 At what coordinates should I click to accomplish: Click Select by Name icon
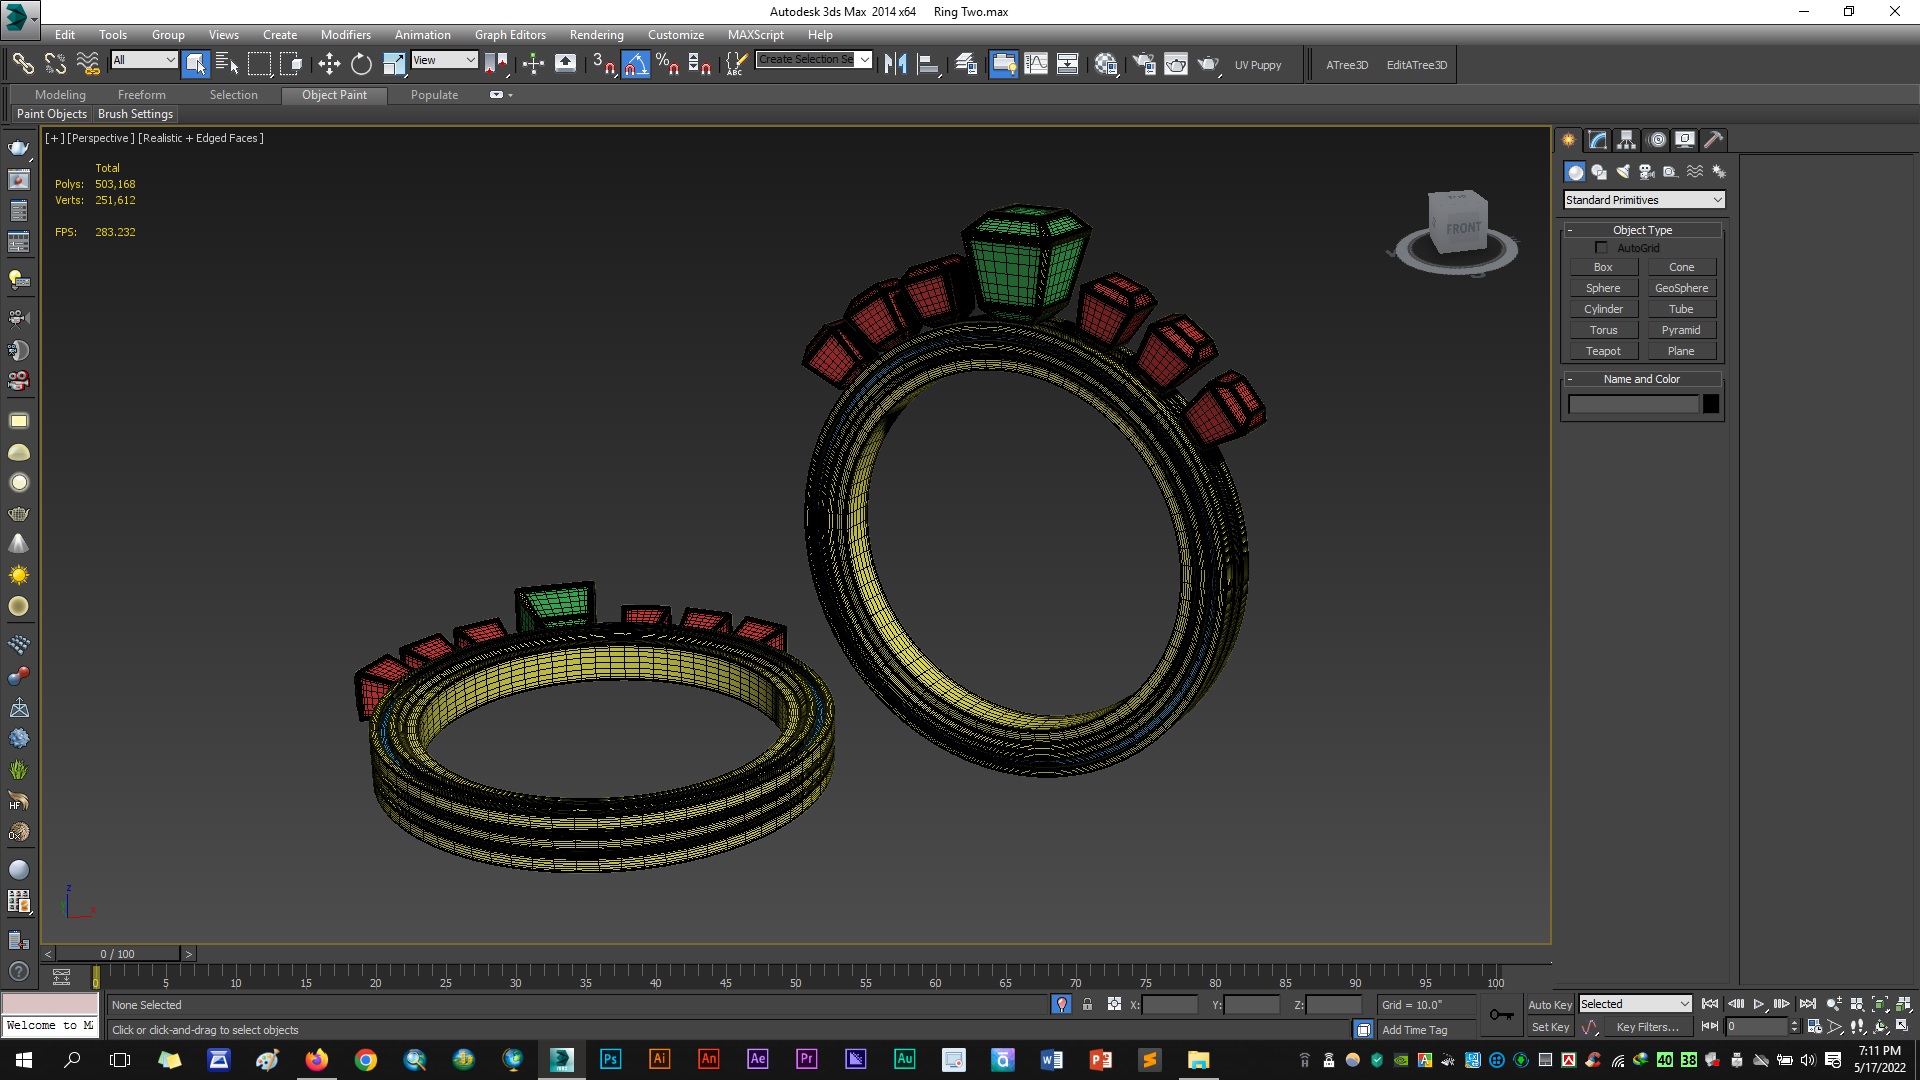click(227, 64)
